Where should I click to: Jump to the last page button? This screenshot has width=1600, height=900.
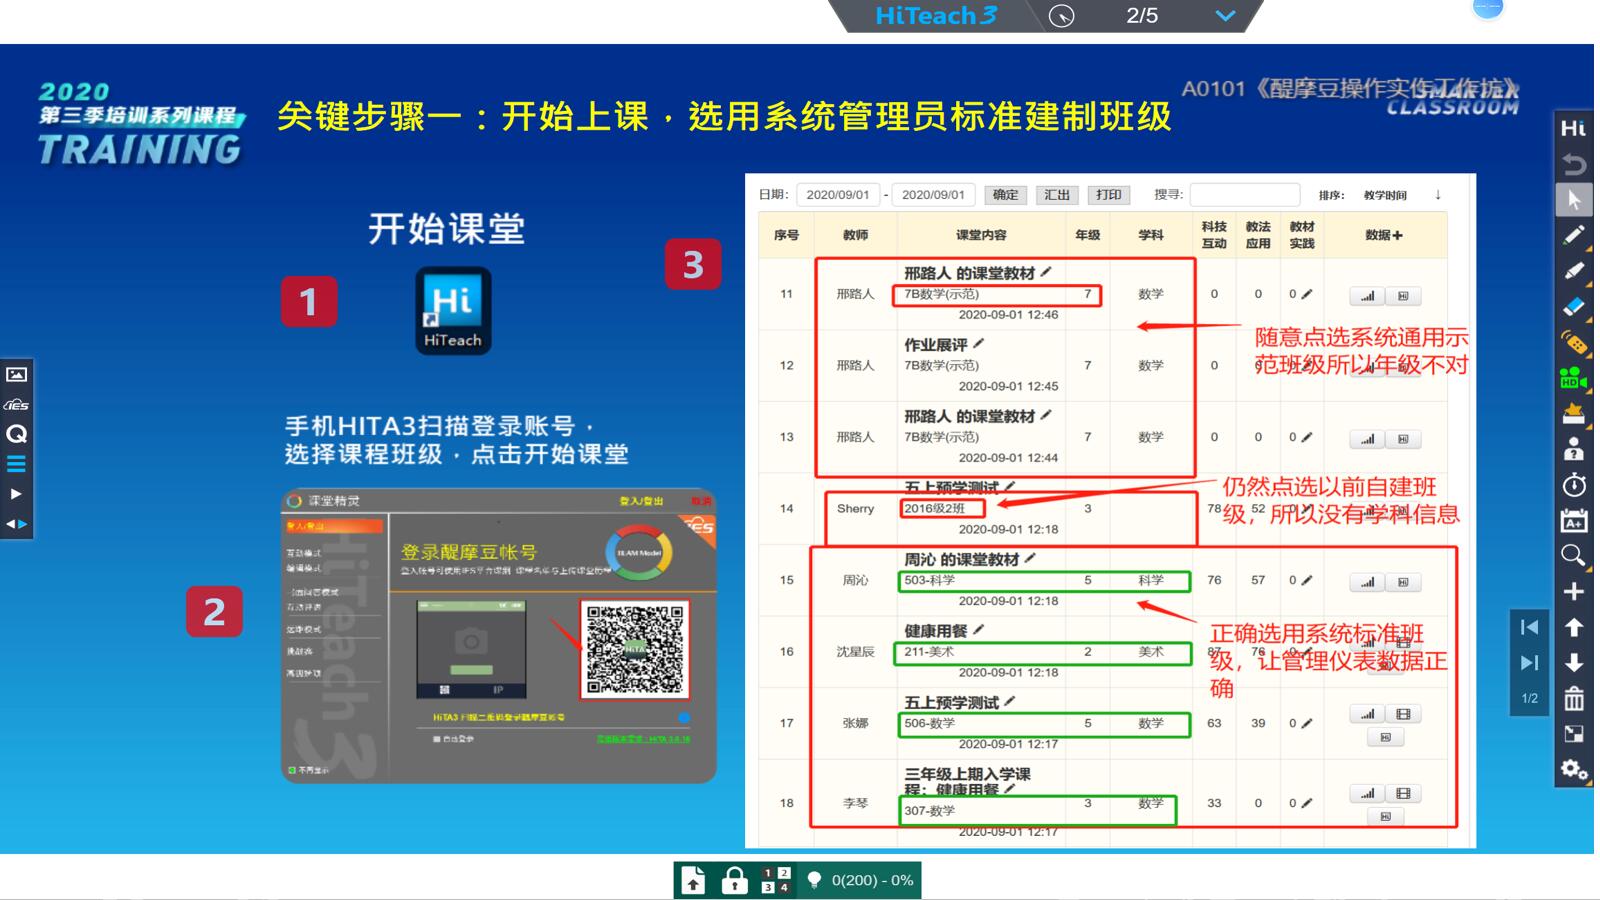1529,662
